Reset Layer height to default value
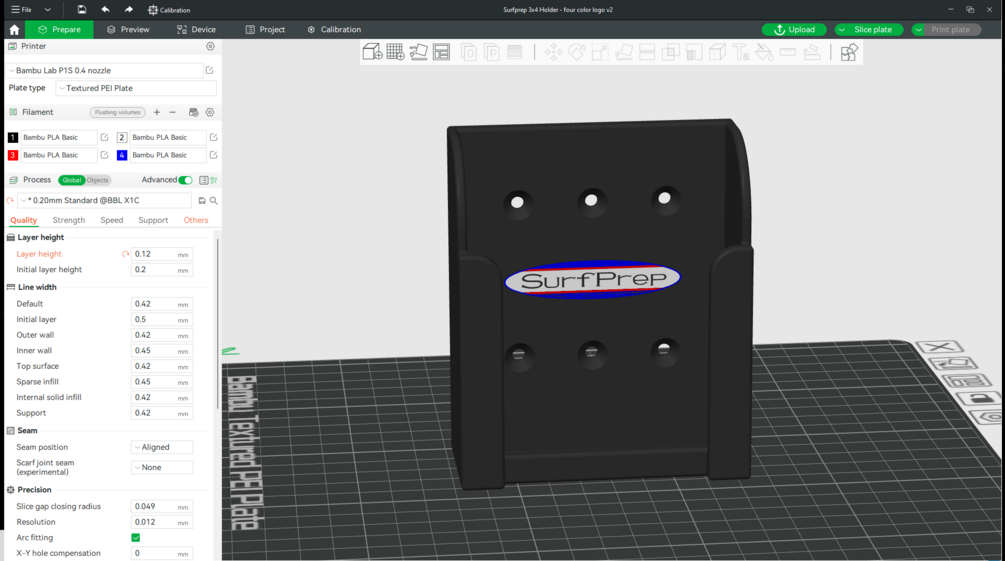1005x561 pixels. click(126, 254)
